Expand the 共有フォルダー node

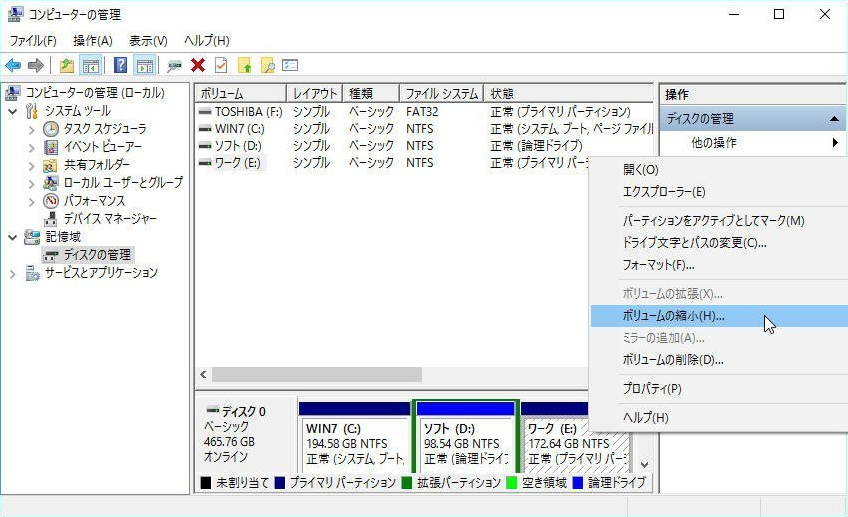click(x=31, y=166)
